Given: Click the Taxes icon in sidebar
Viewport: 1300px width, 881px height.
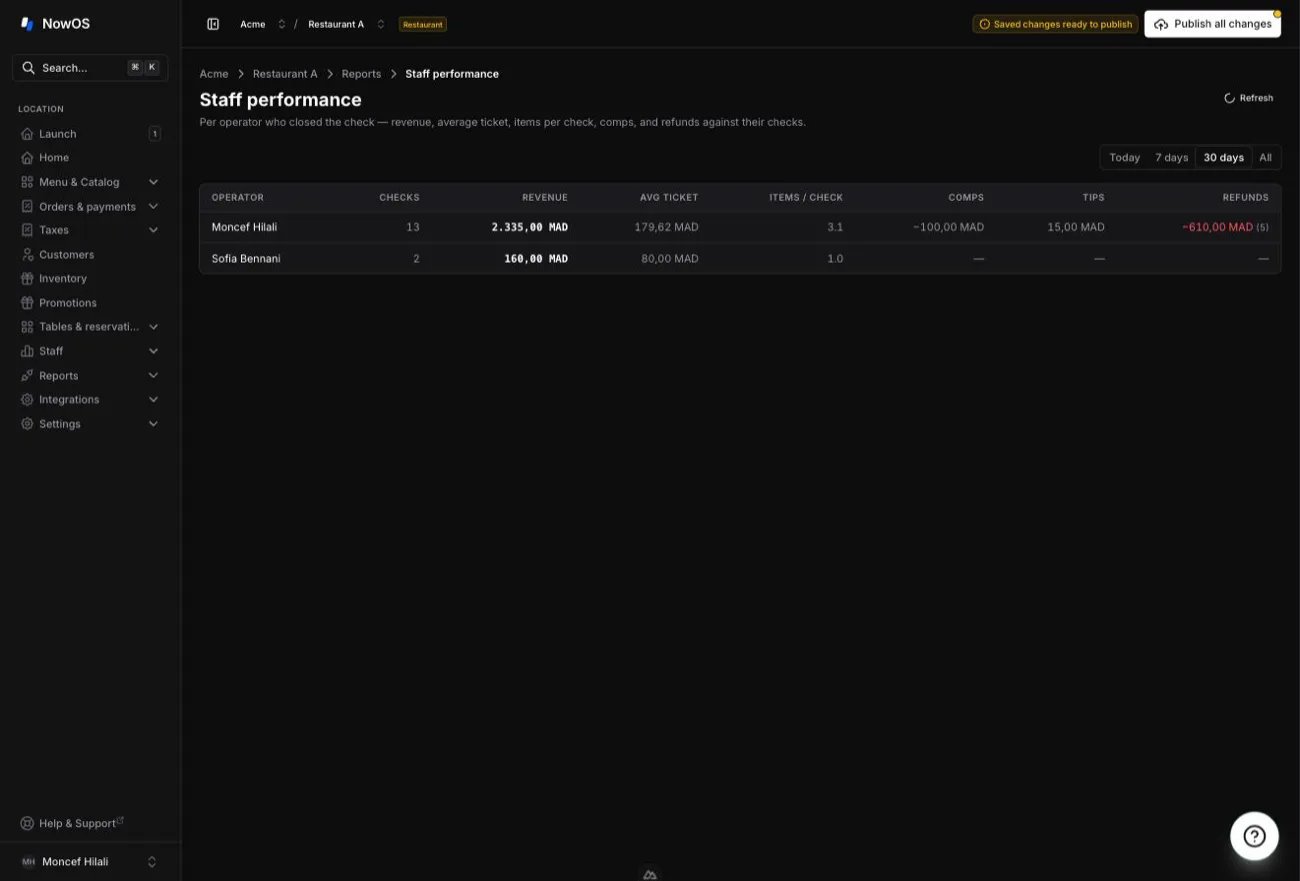Looking at the screenshot, I should coord(27,230).
